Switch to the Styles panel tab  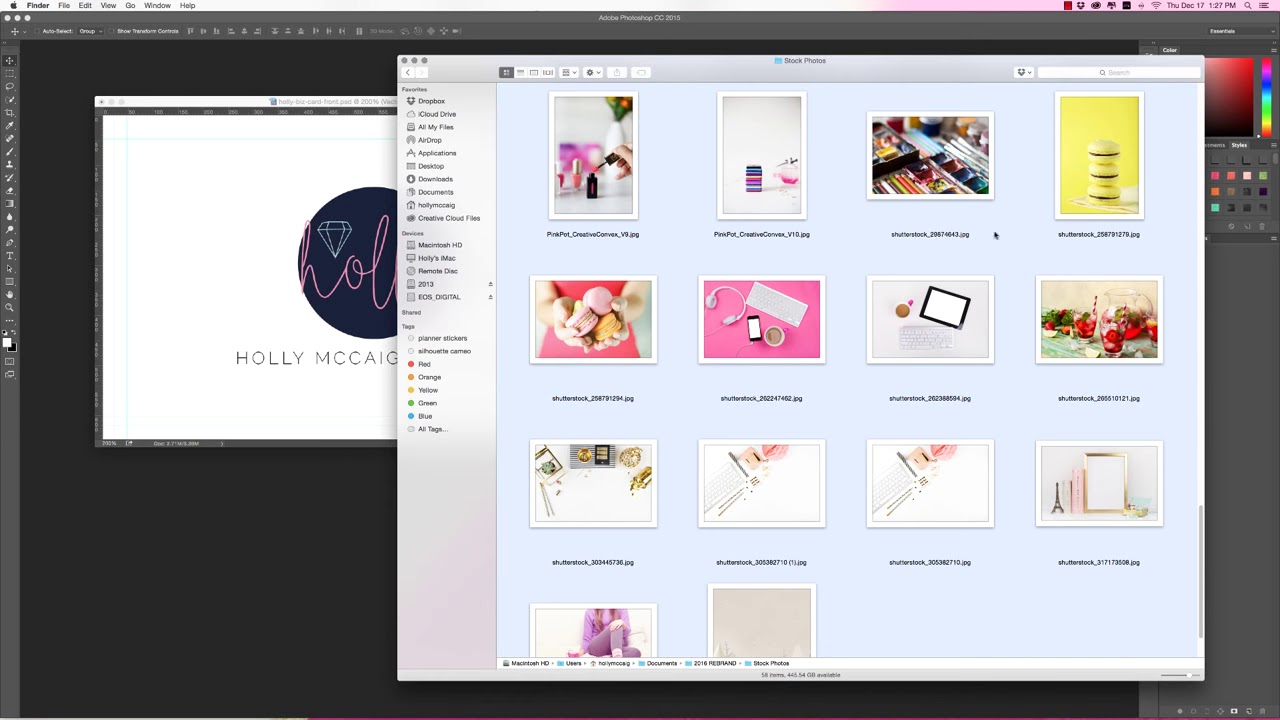coord(1239,145)
